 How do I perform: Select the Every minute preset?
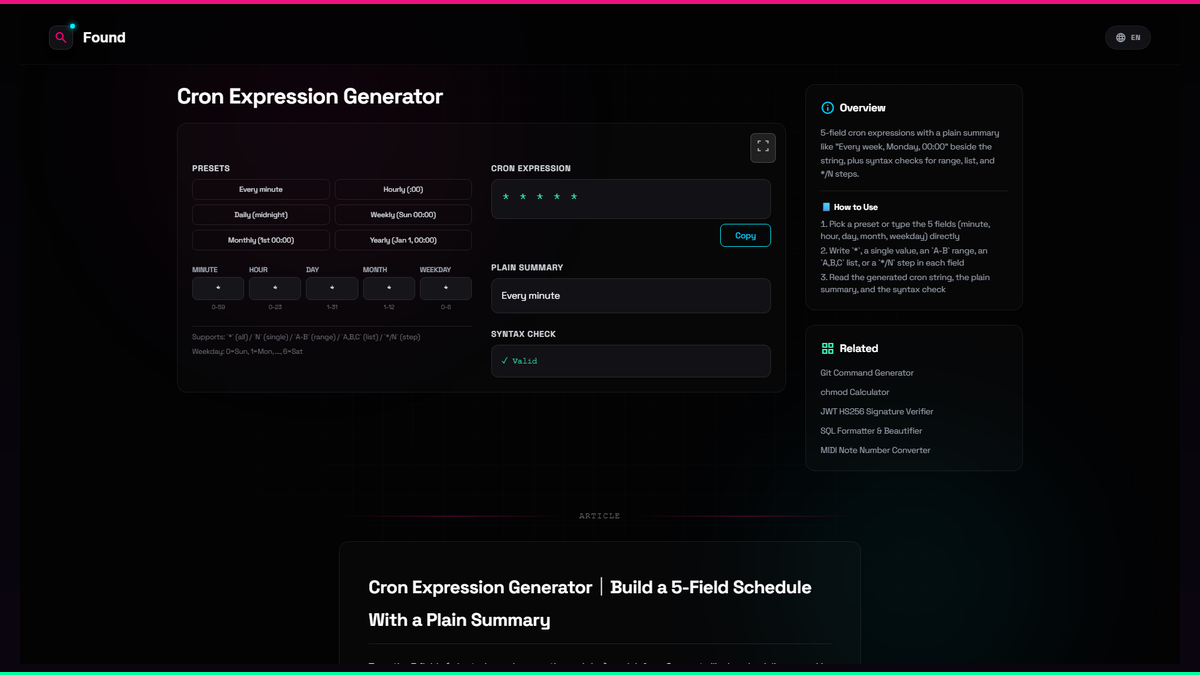[261, 189]
